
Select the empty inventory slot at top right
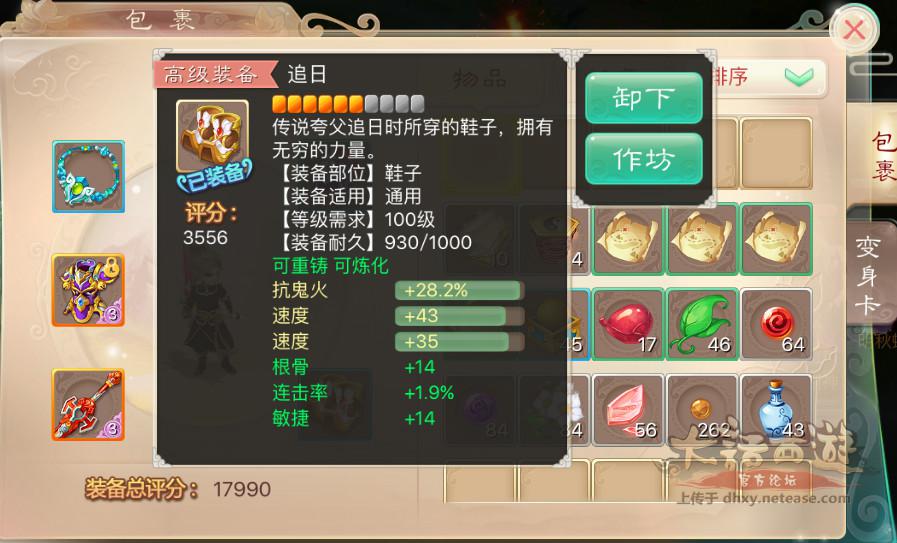click(776, 153)
